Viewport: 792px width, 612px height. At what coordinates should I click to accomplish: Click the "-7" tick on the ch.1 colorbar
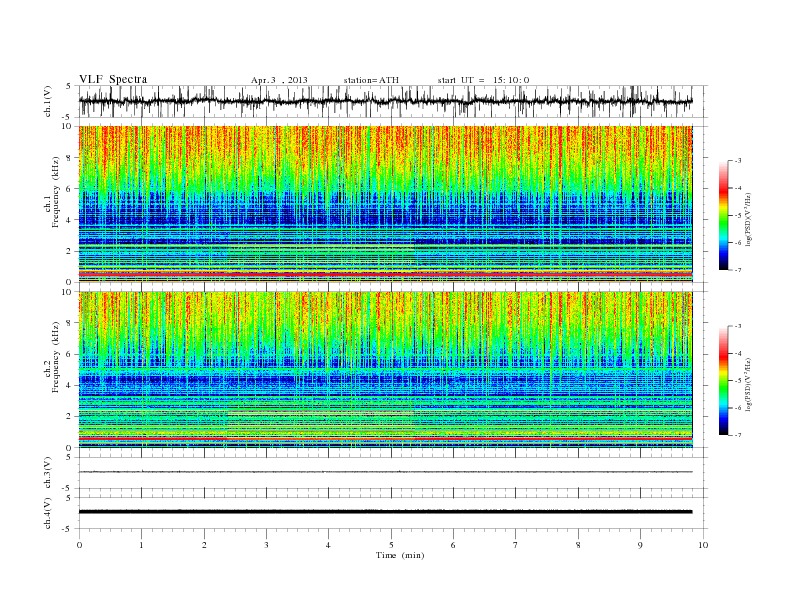(737, 270)
